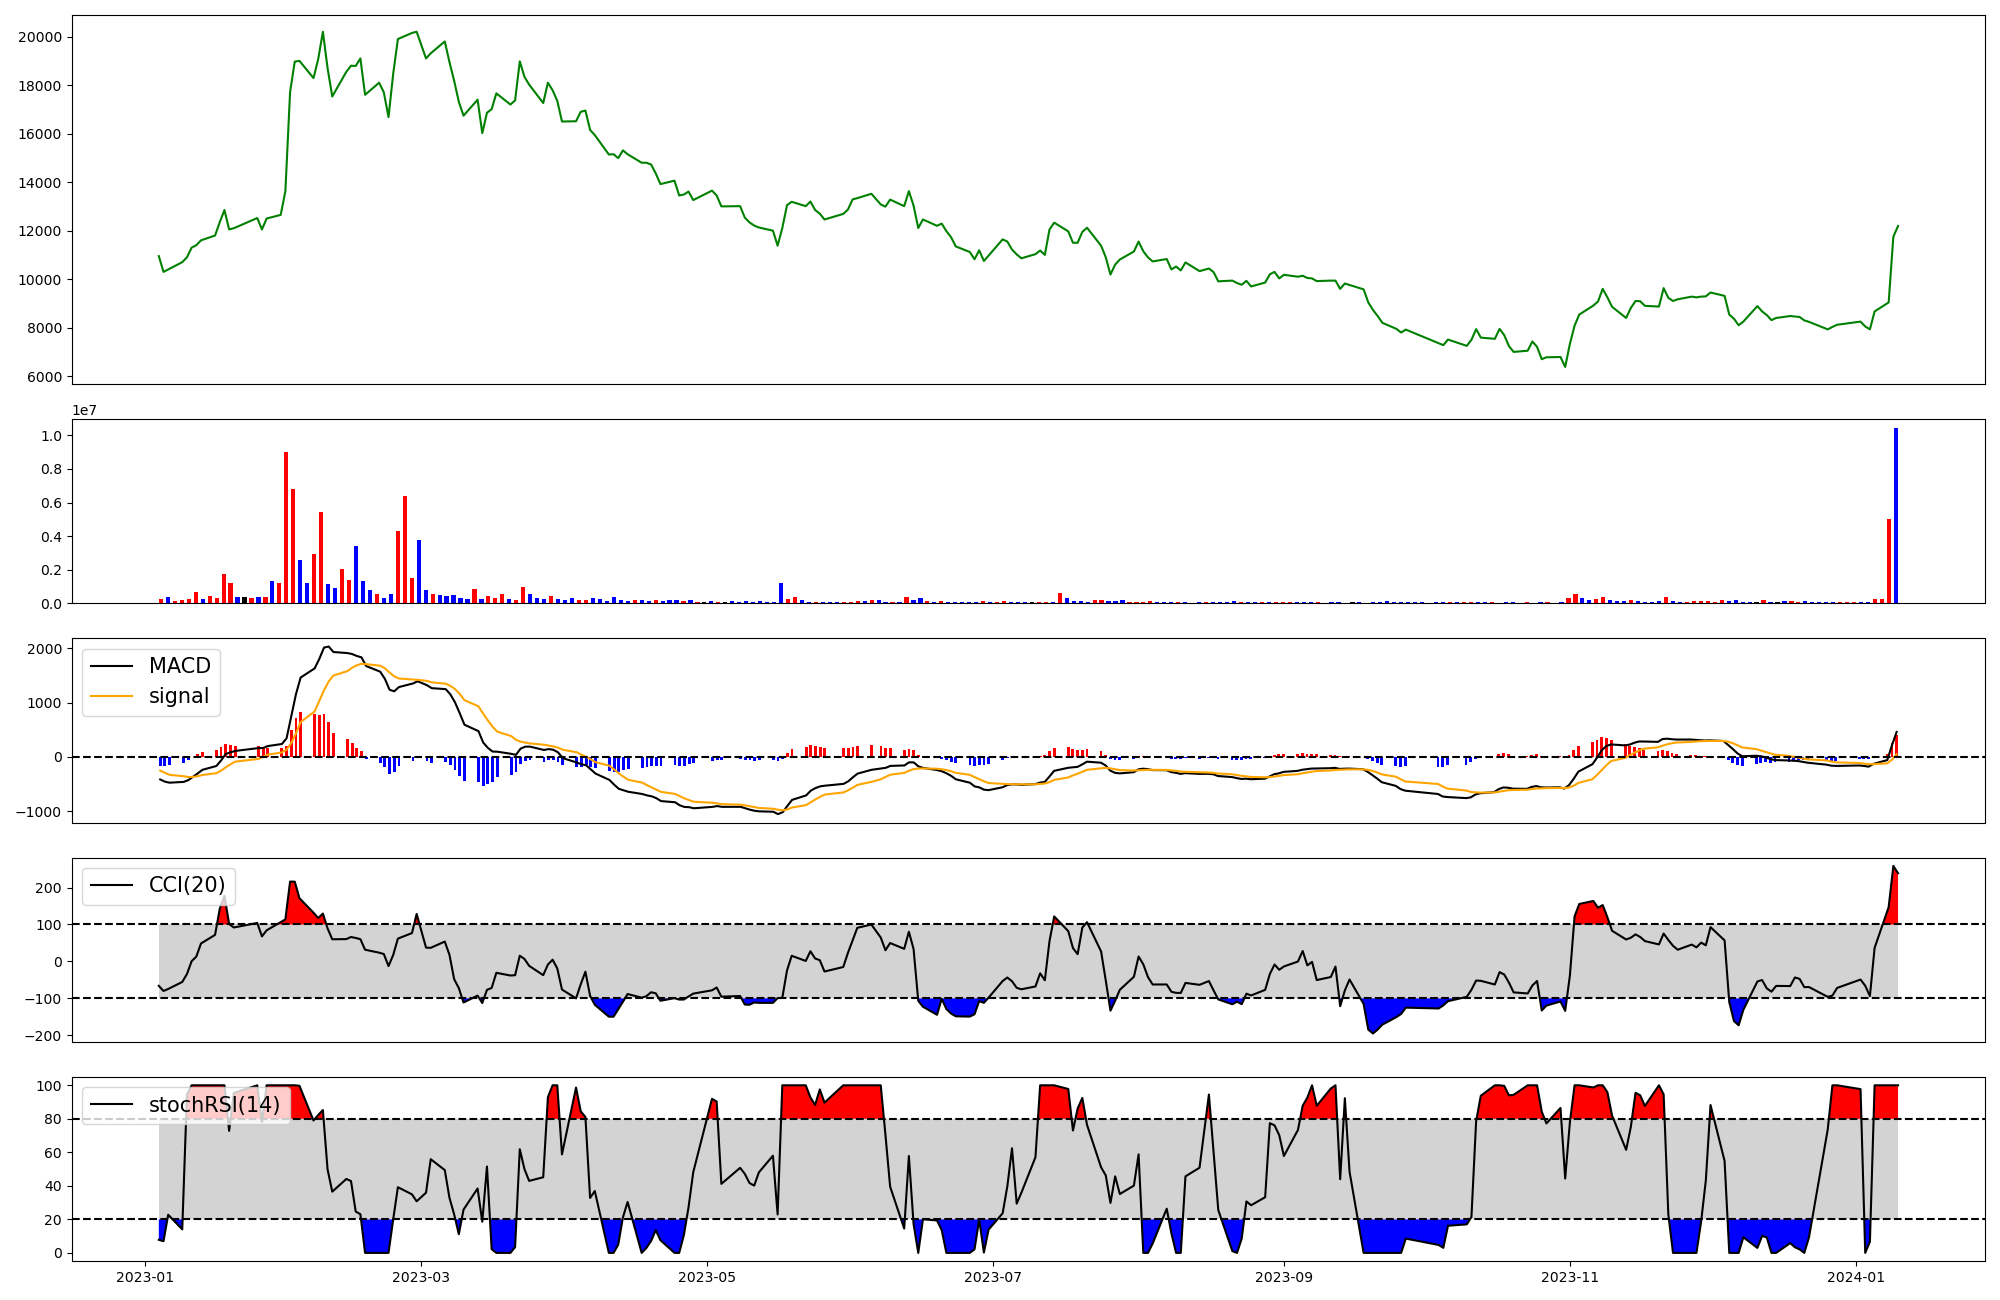Viewport: 2000px width, 1300px height.
Task: Click the 2000 tick on MACD axis
Action: [x=44, y=649]
